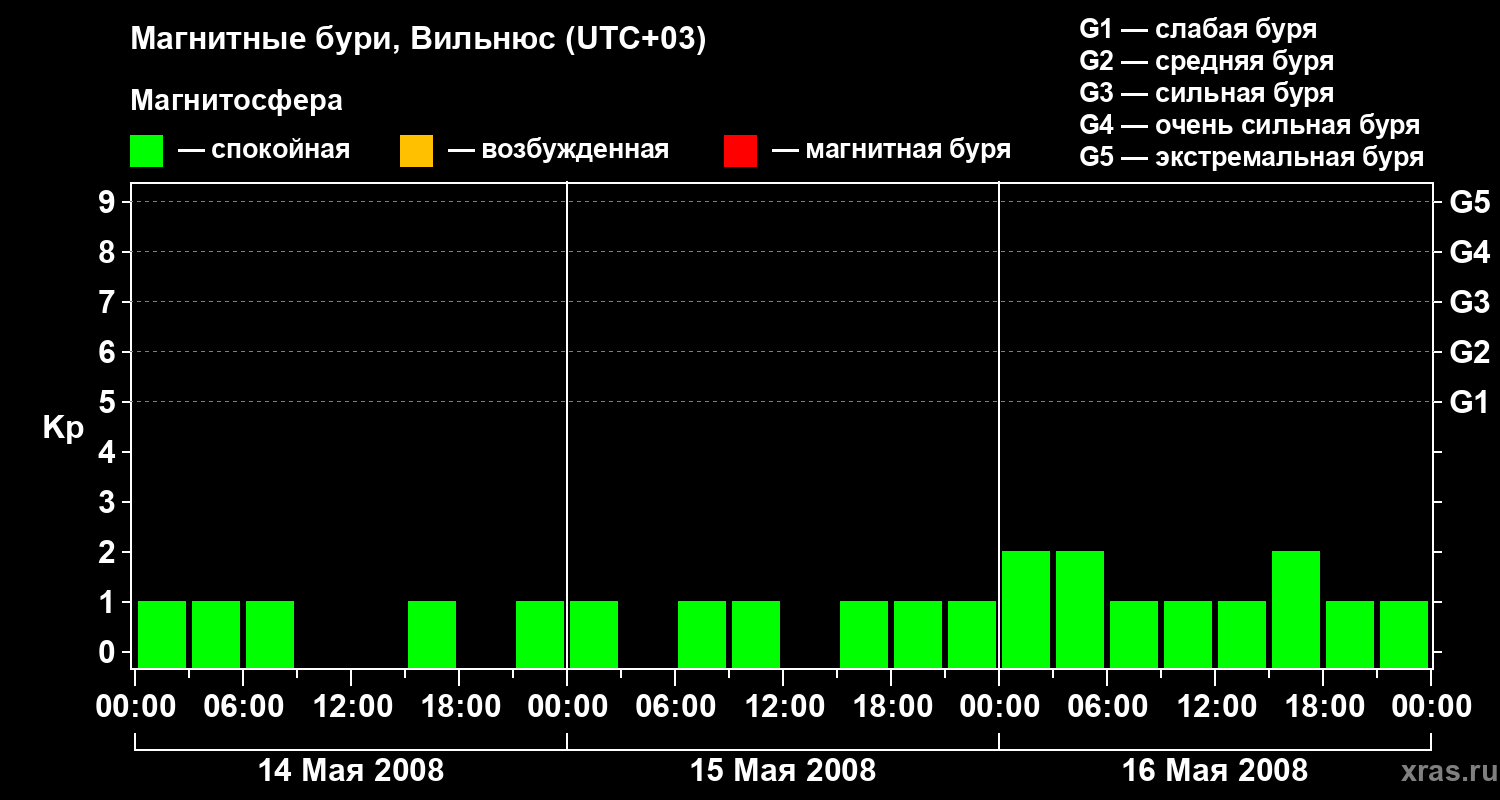This screenshot has height=800, width=1500.
Task: Click the G1 label on the right axis
Action: point(1469,402)
